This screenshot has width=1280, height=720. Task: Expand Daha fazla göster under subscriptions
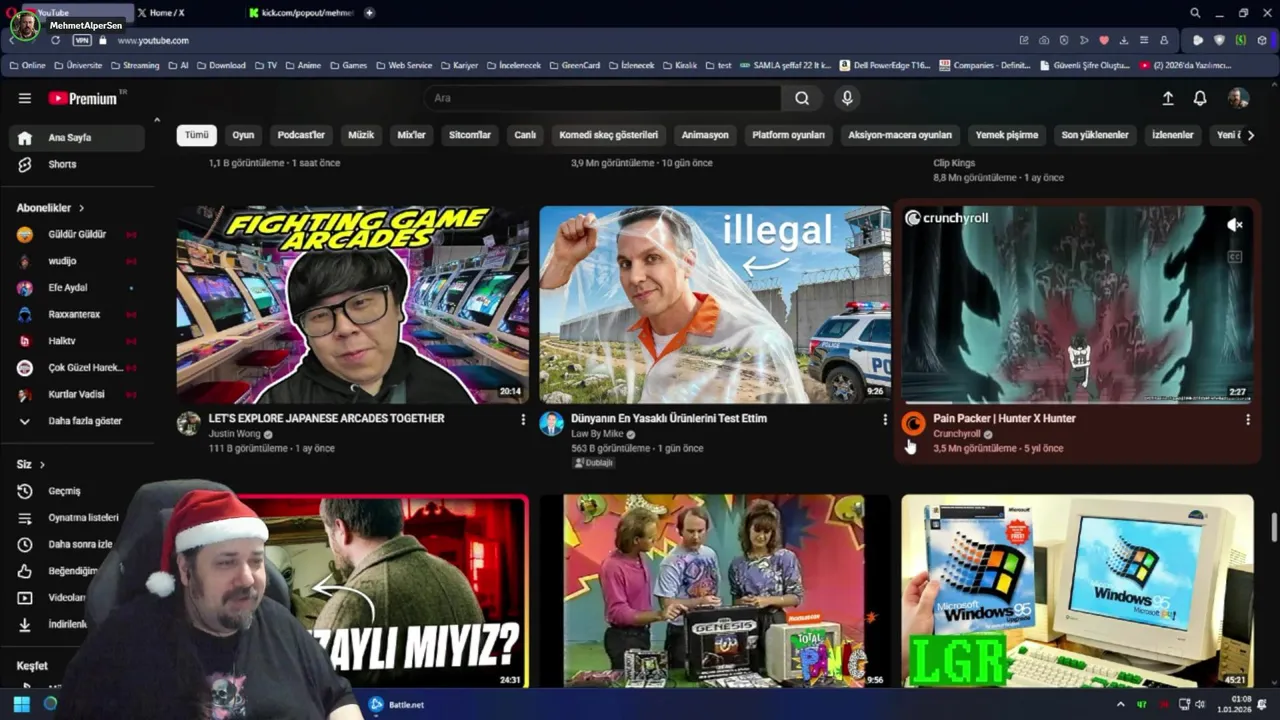77,421
